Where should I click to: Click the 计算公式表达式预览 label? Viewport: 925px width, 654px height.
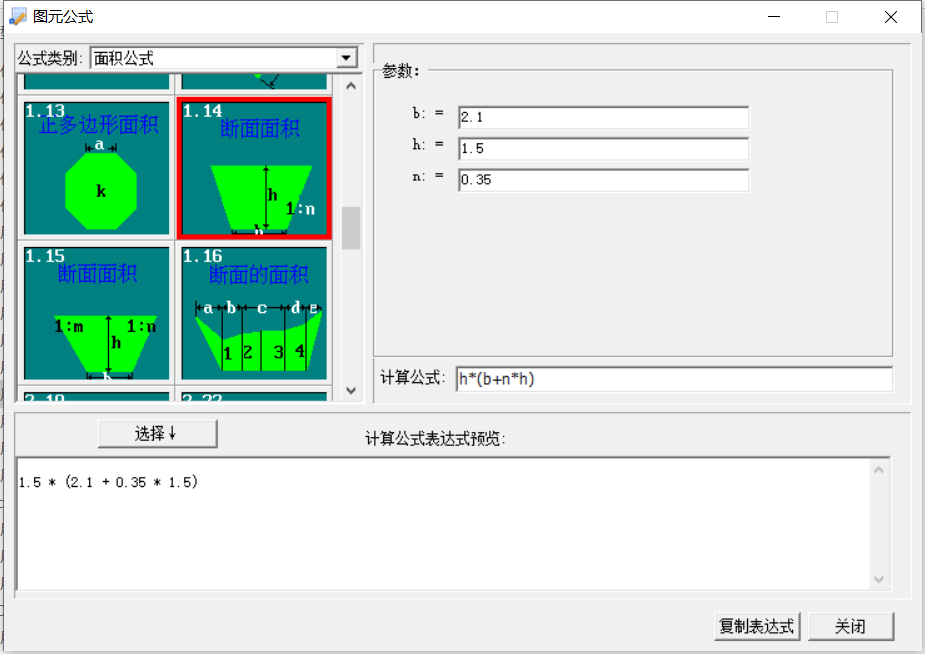435,438
